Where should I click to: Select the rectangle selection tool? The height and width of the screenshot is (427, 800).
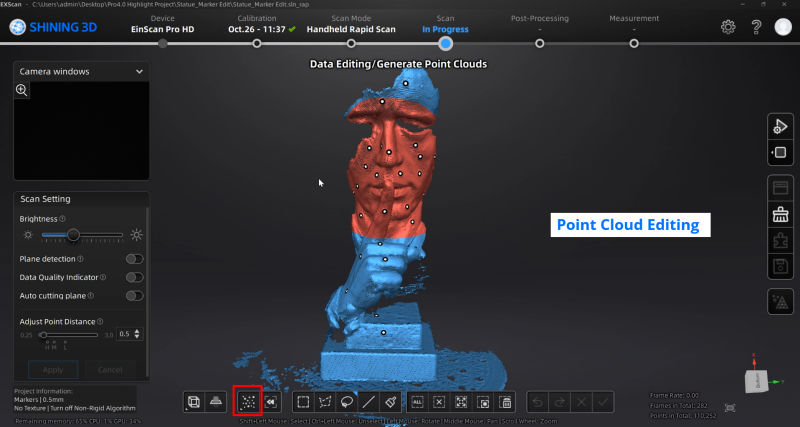(x=303, y=402)
